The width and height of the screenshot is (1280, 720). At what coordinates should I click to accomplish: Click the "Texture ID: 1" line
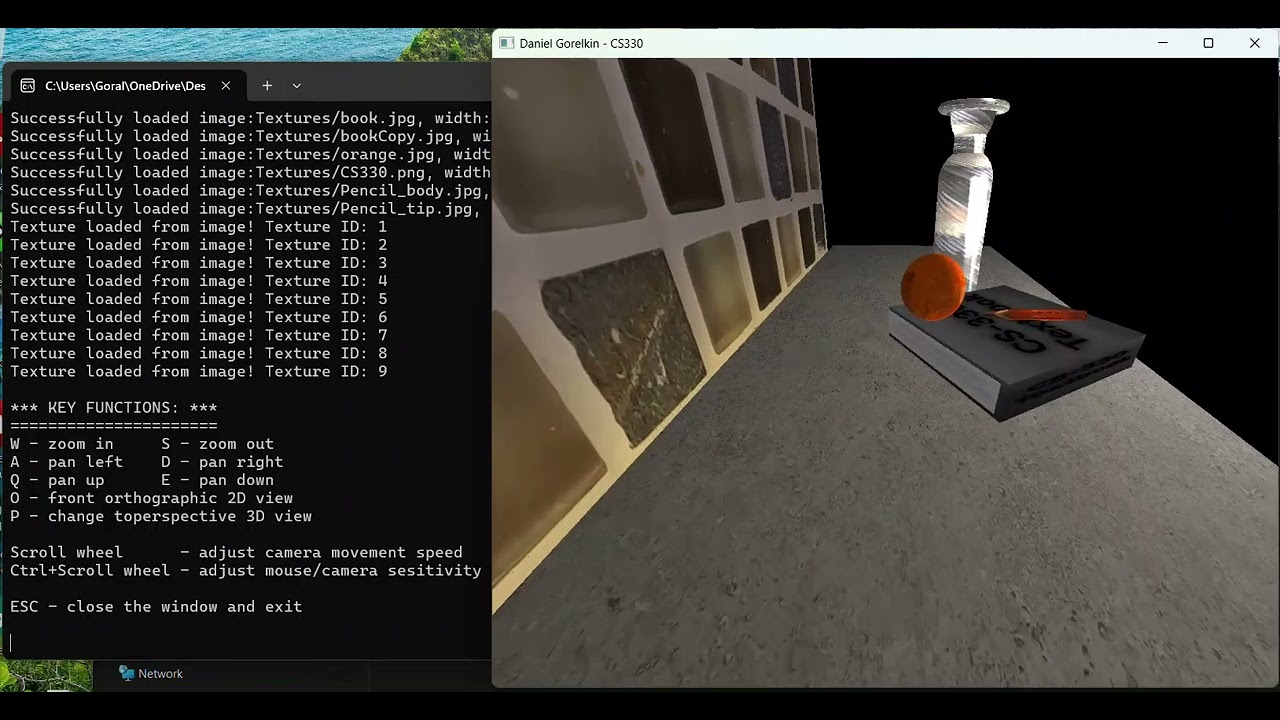click(x=199, y=227)
